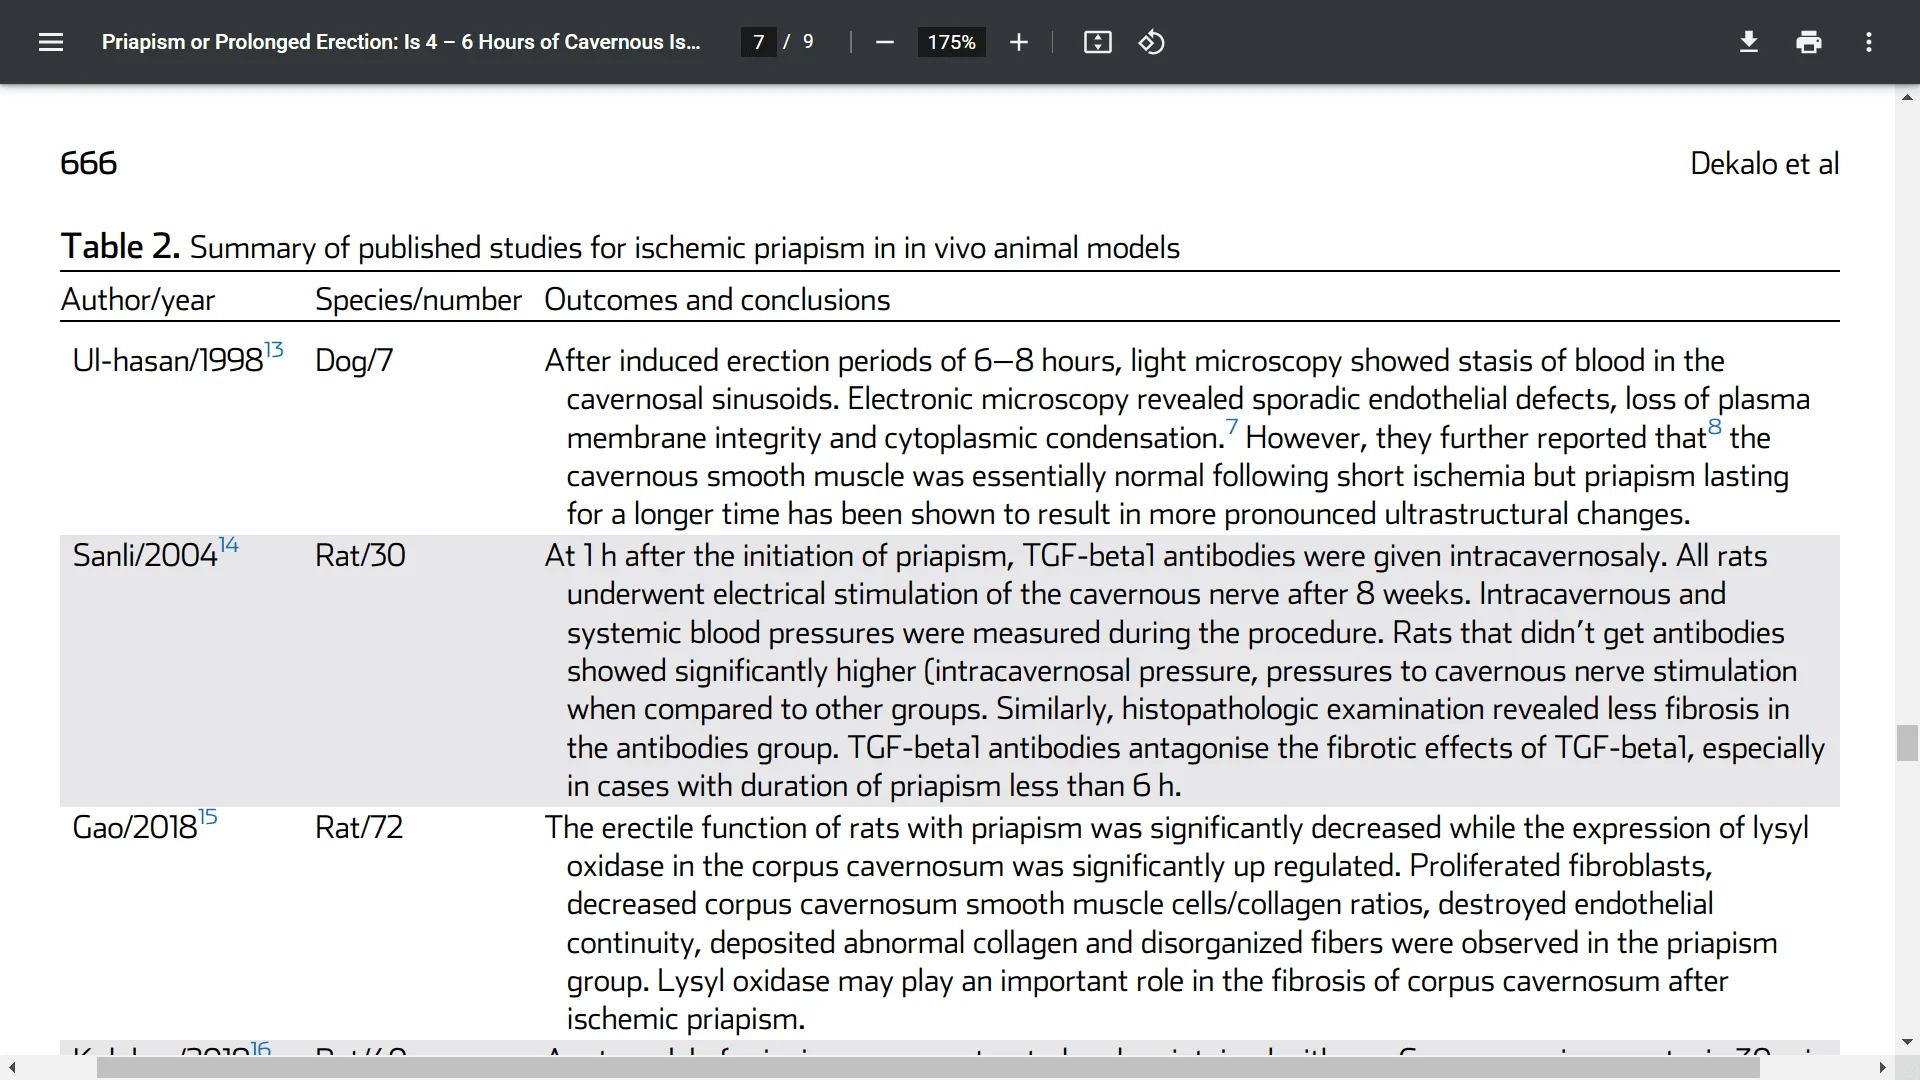Toggle fit to page icon

(x=1097, y=42)
